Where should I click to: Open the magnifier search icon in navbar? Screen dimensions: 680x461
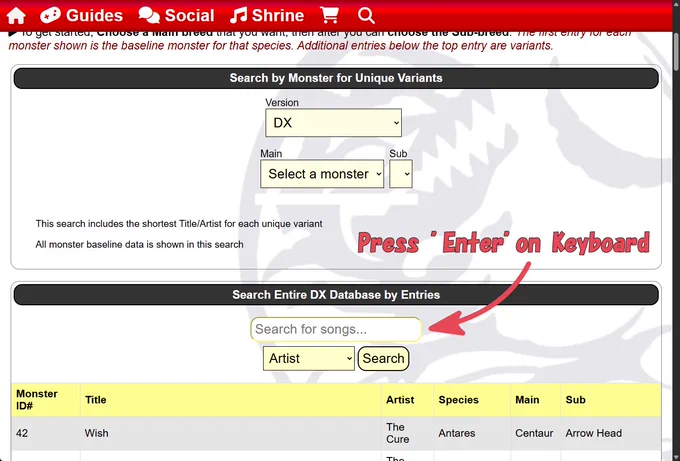point(366,16)
